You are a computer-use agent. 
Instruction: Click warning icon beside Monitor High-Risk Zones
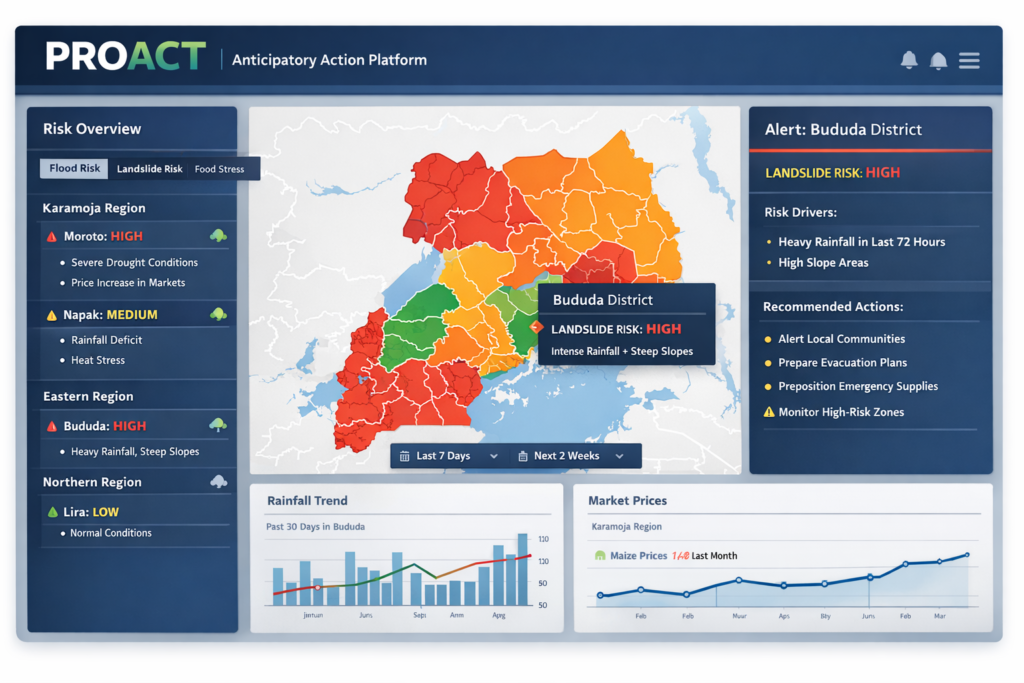(x=768, y=412)
